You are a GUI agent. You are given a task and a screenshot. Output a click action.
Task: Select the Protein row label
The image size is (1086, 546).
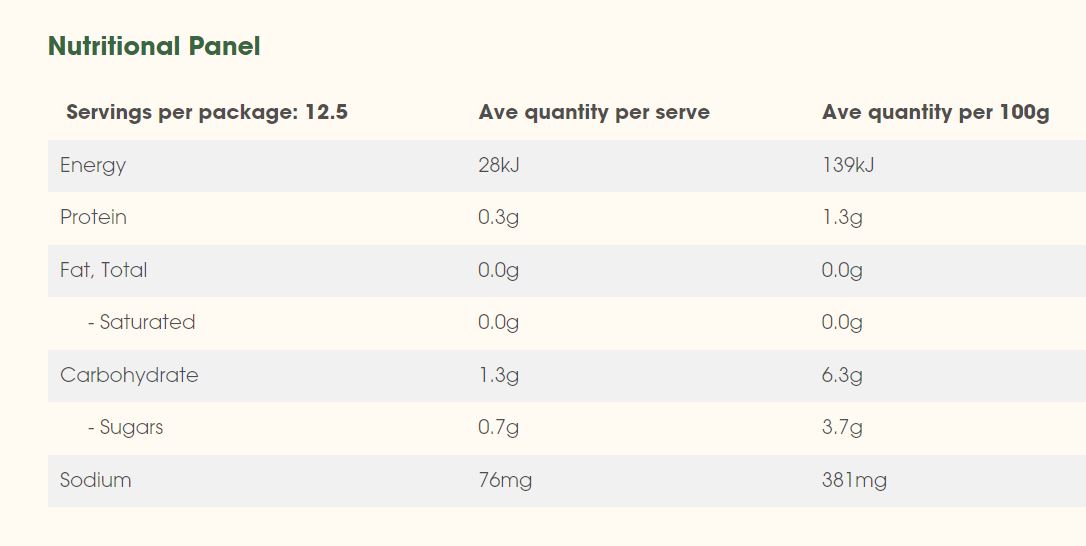tap(93, 217)
